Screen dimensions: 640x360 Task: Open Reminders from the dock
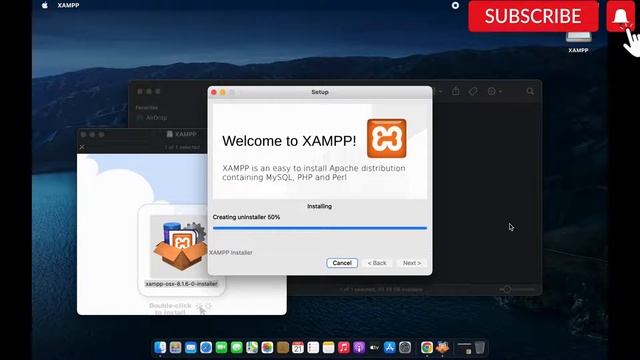click(x=313, y=347)
